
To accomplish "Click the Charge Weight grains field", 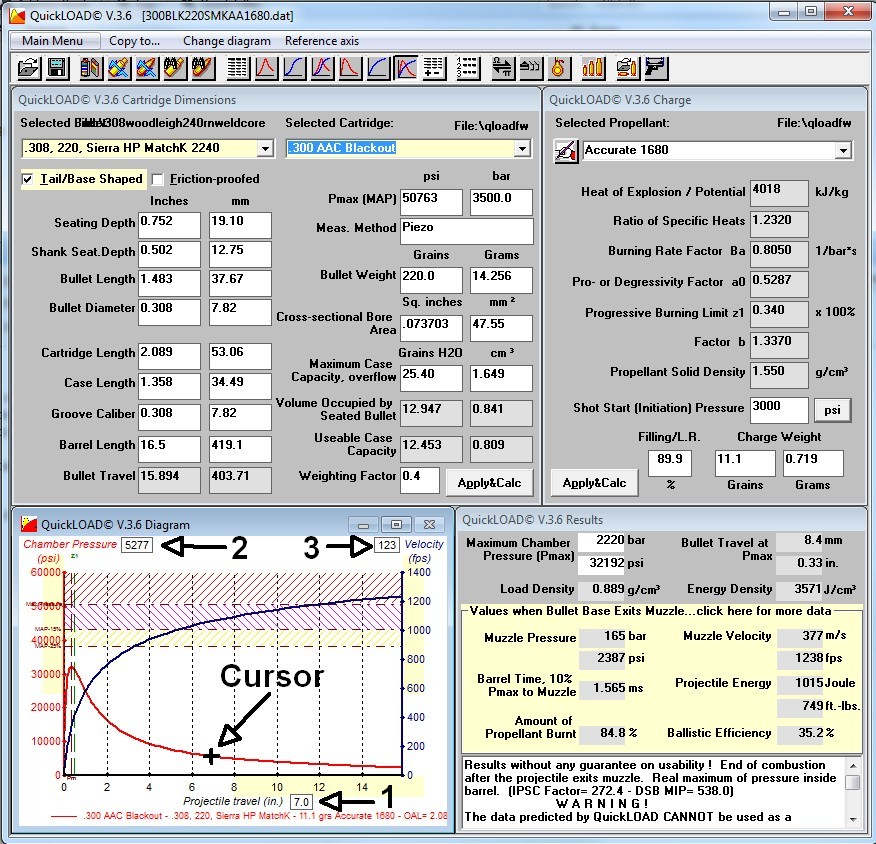I will pyautogui.click(x=745, y=463).
